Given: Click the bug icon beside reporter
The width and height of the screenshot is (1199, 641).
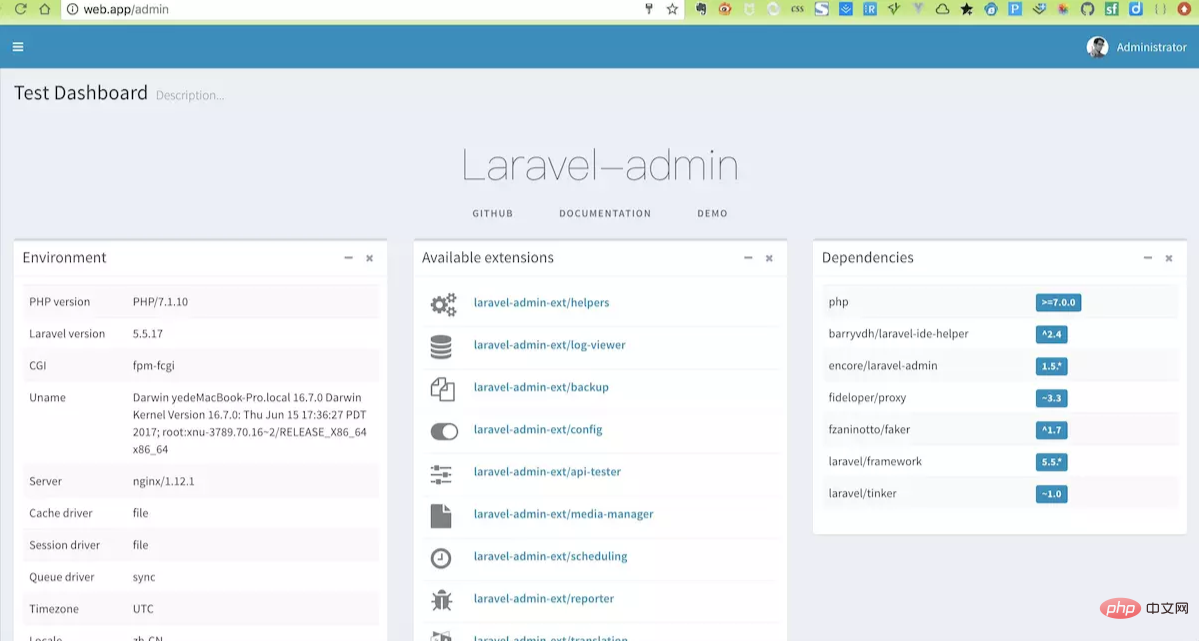Looking at the screenshot, I should (x=441, y=600).
